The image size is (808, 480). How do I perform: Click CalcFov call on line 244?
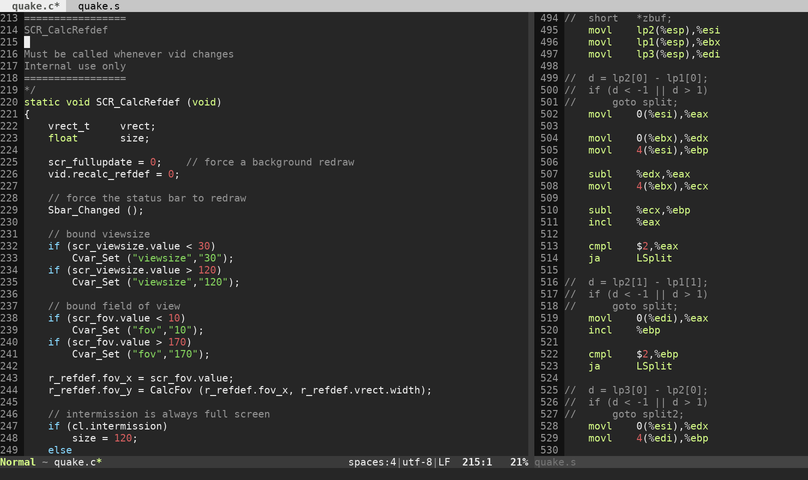click(x=171, y=390)
